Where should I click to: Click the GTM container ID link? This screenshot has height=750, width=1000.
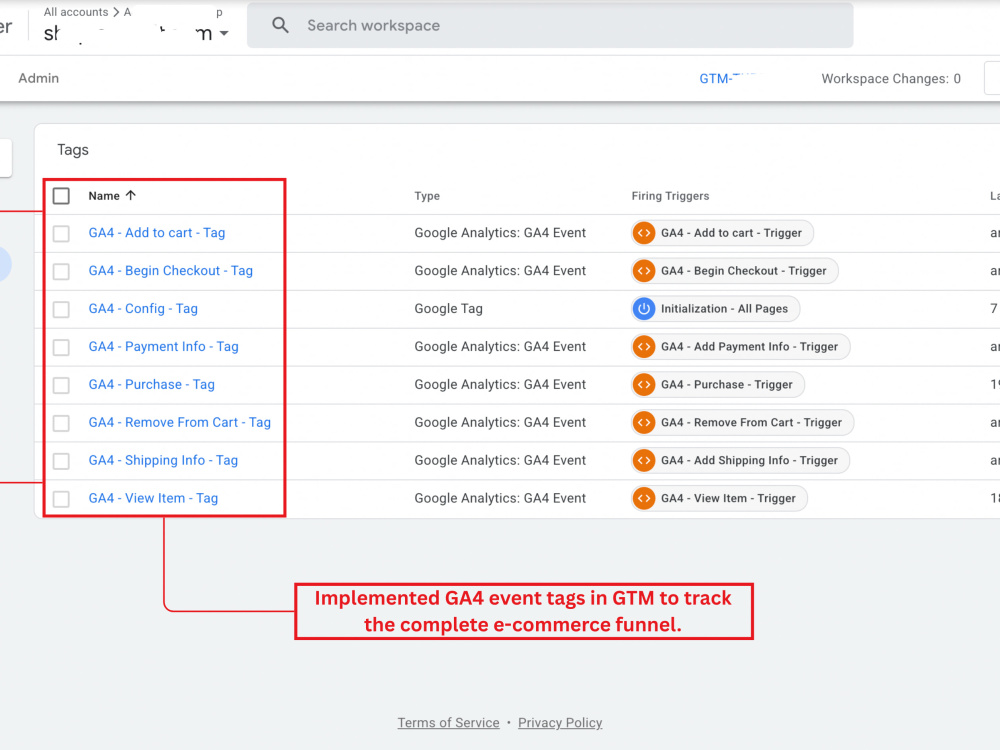tap(731, 78)
